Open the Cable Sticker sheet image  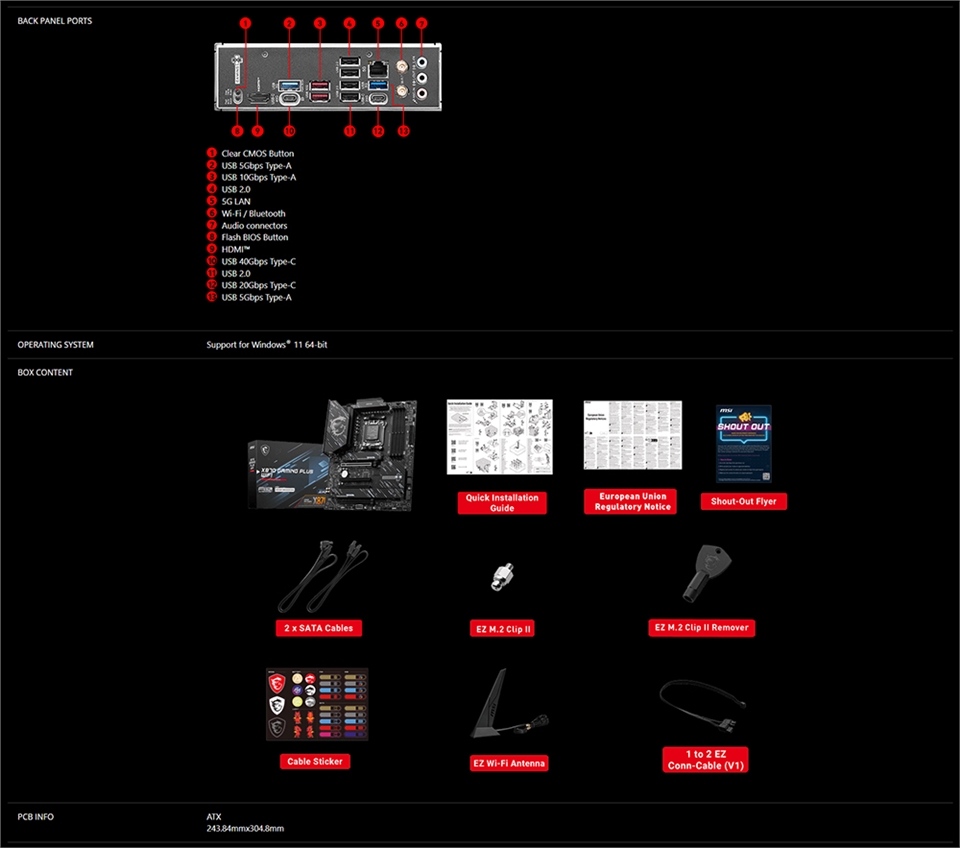click(317, 704)
